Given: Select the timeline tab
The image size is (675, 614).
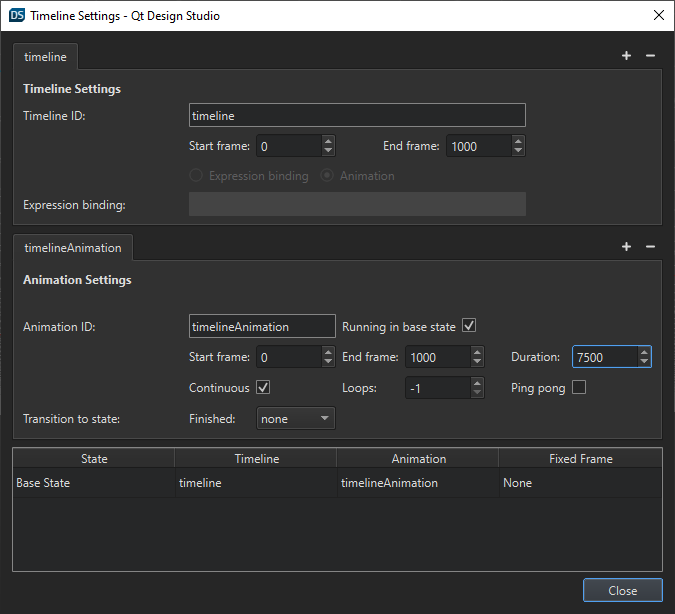Looking at the screenshot, I should point(45,57).
